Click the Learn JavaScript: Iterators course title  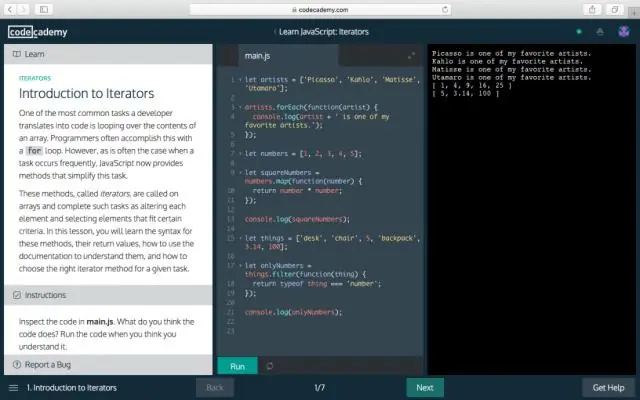click(323, 31)
